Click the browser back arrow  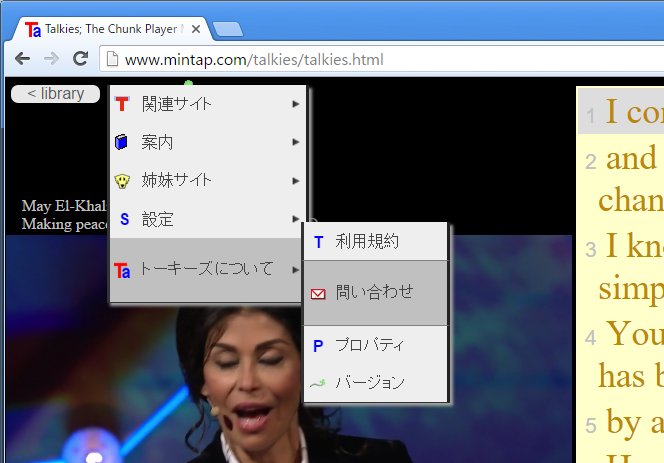tap(24, 59)
